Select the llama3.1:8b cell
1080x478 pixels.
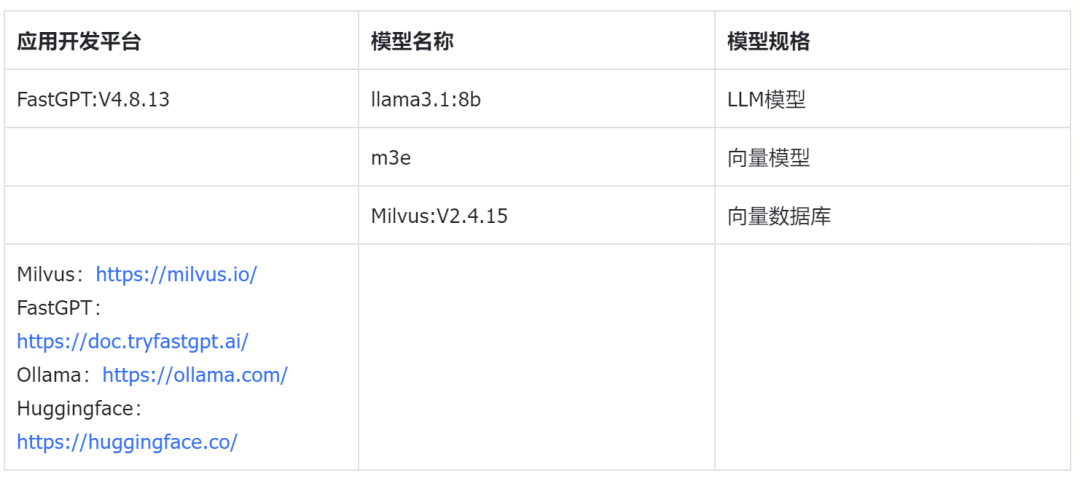425,99
